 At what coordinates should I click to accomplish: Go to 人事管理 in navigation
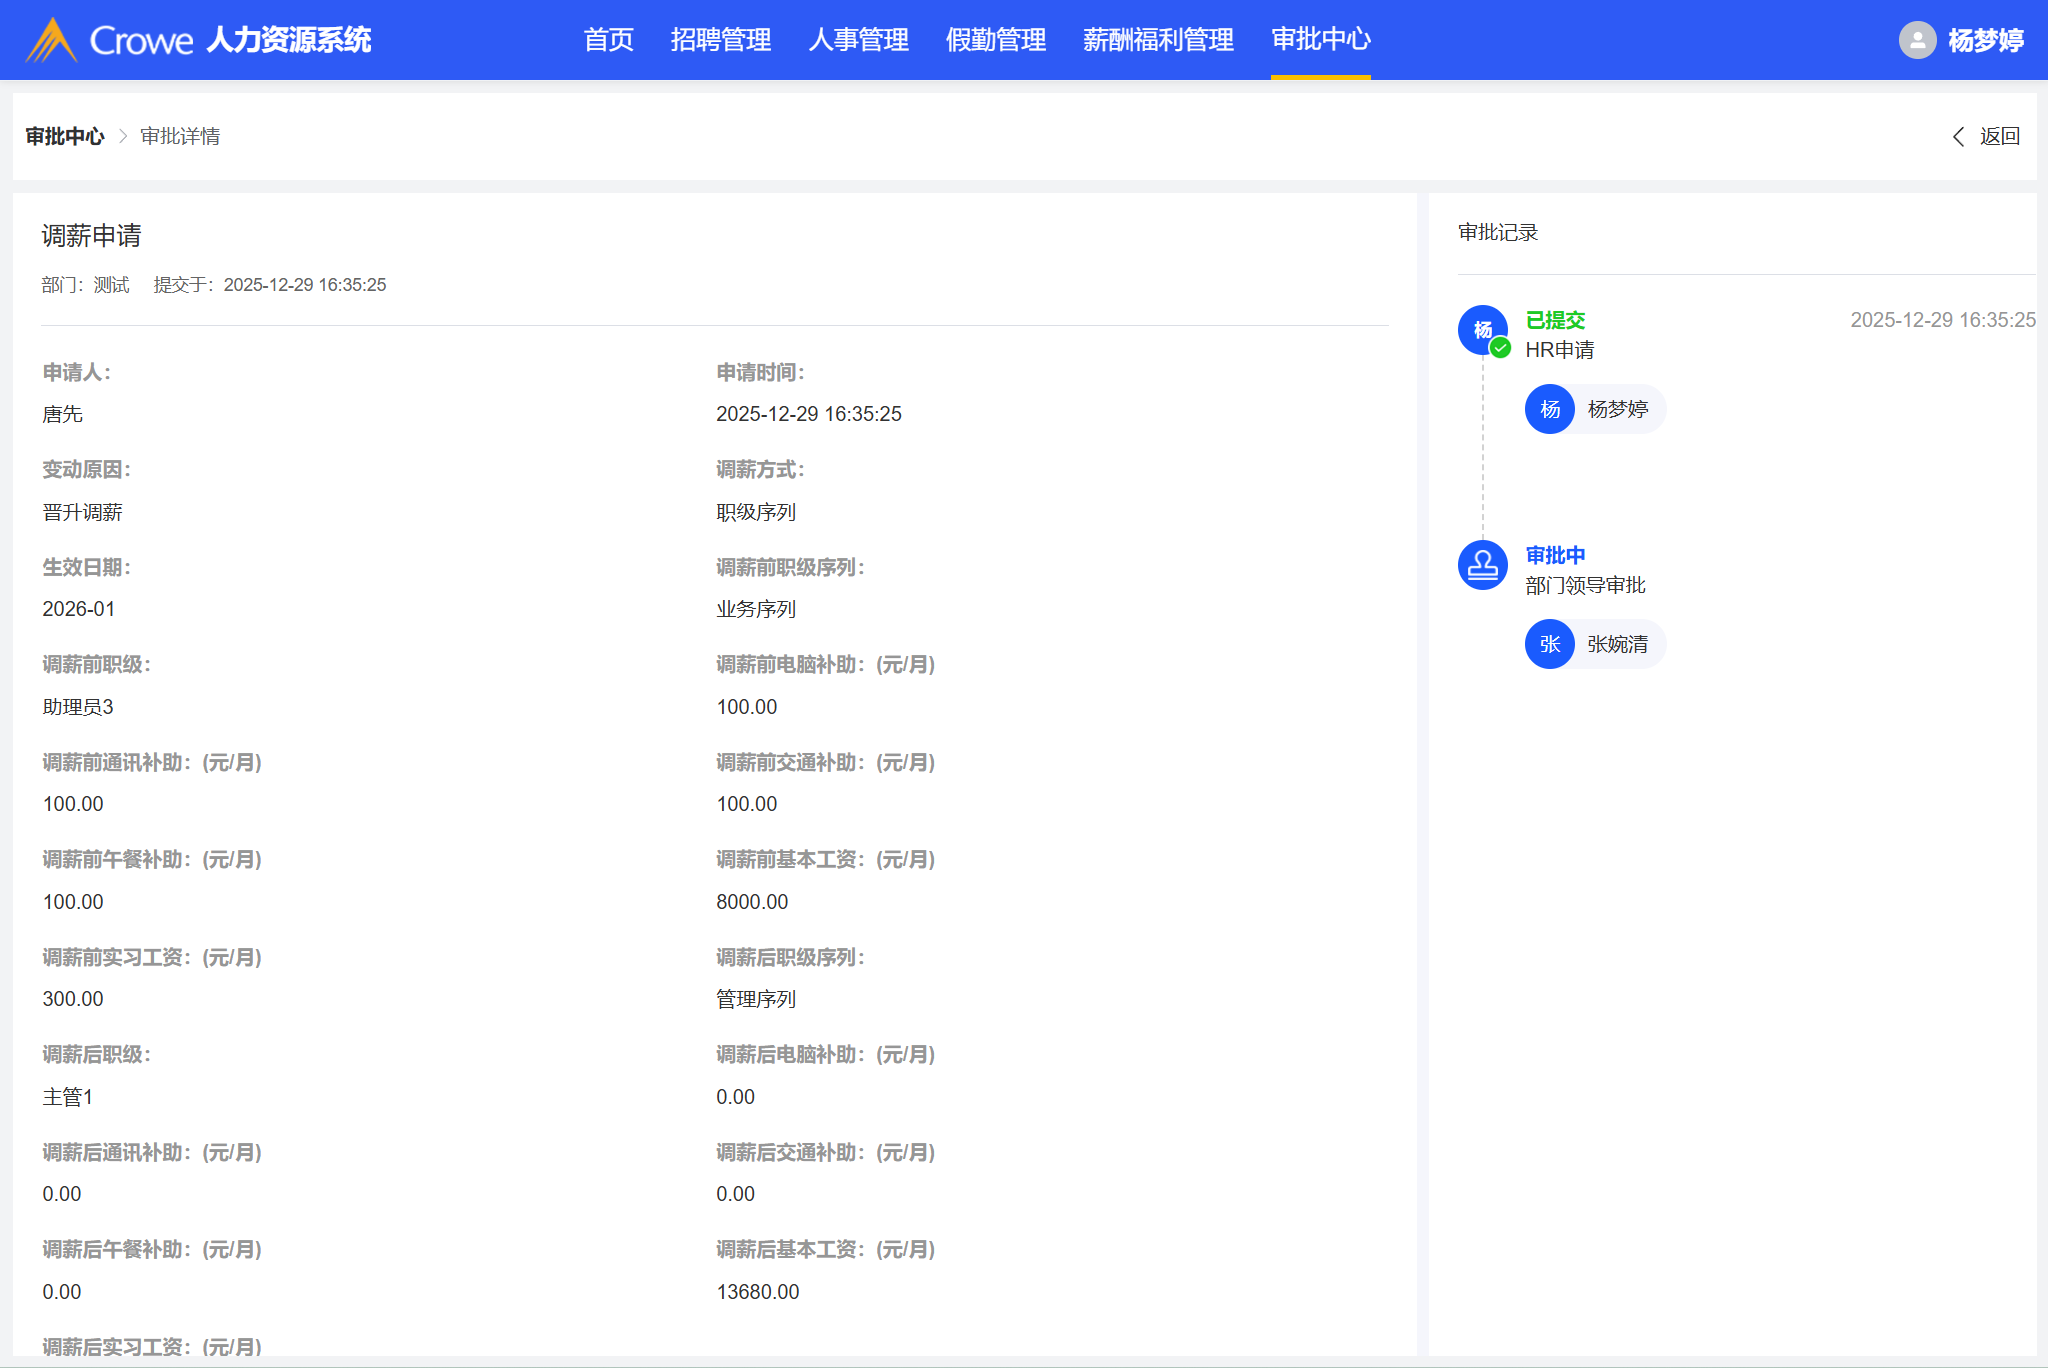click(x=858, y=40)
